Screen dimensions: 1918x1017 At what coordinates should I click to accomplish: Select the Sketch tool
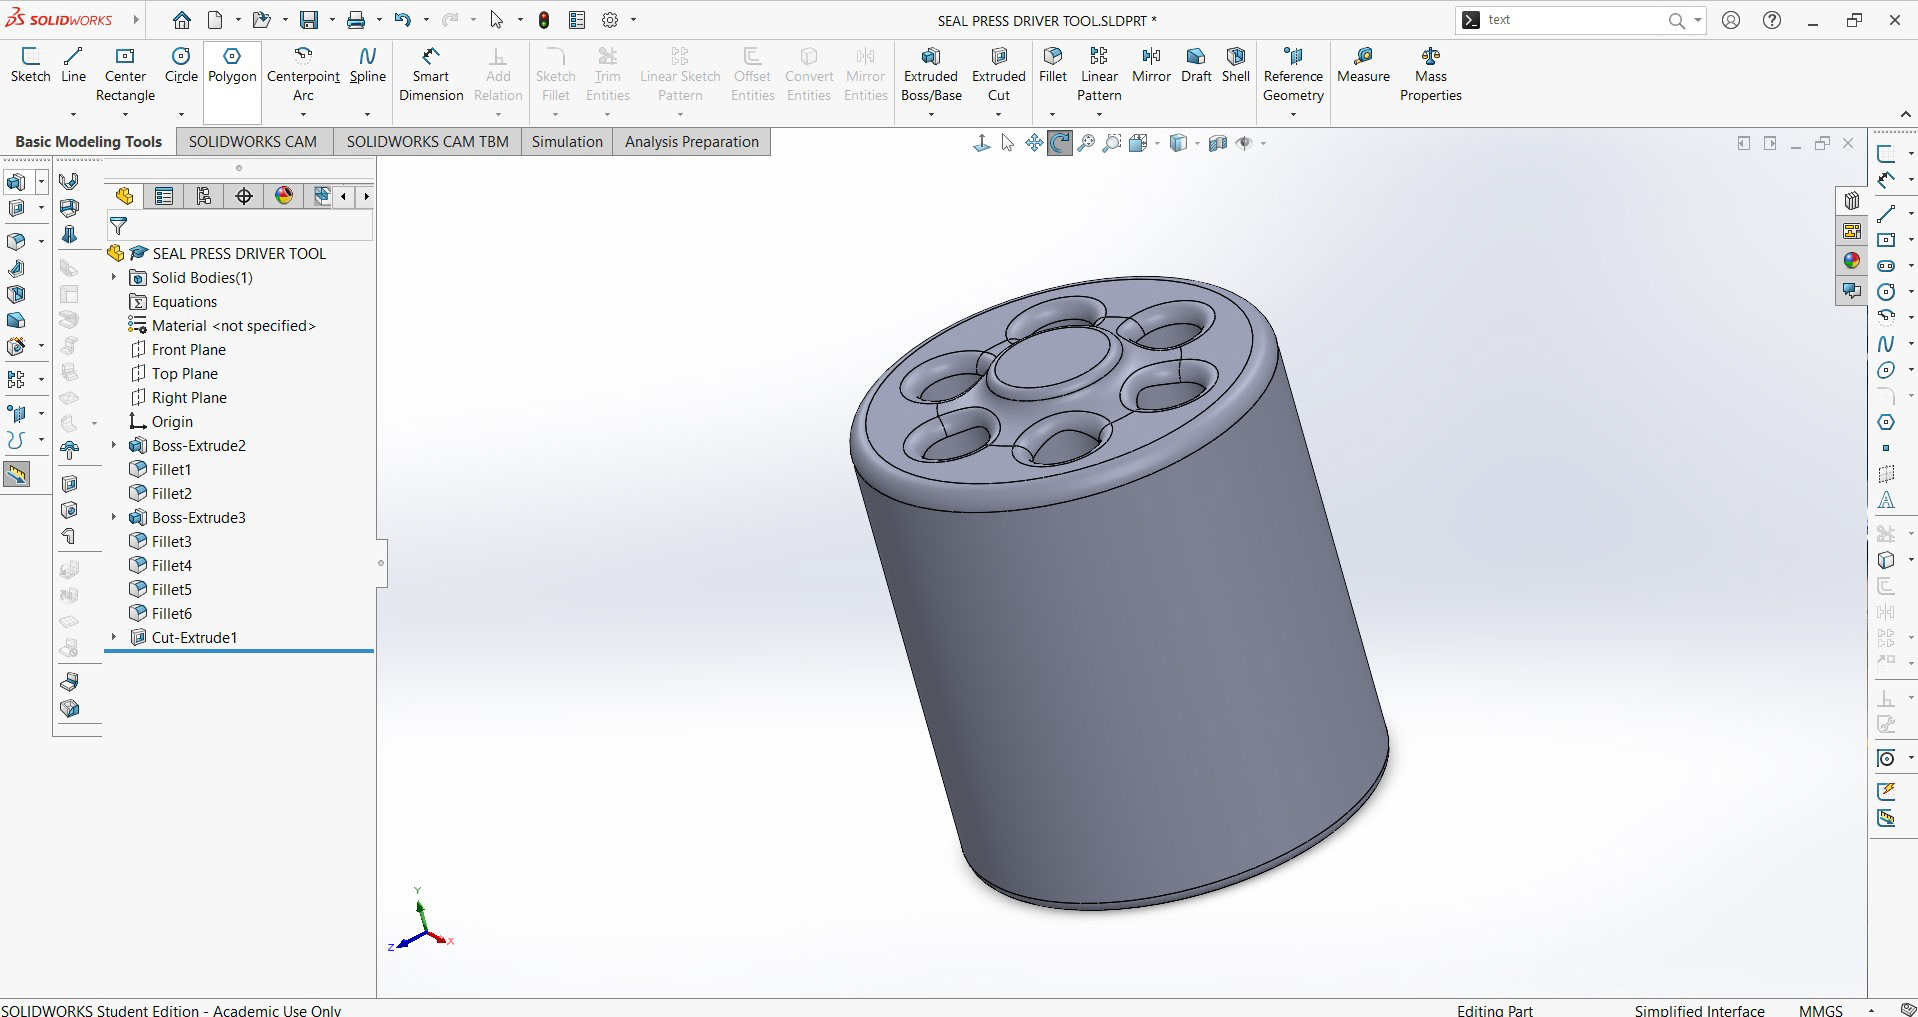pyautogui.click(x=30, y=65)
